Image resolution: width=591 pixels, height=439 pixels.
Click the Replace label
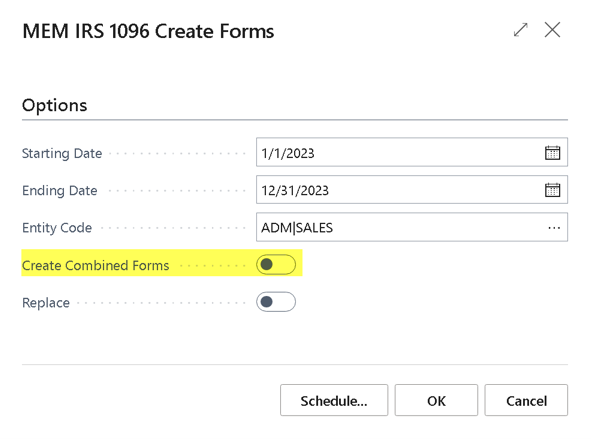(x=46, y=303)
